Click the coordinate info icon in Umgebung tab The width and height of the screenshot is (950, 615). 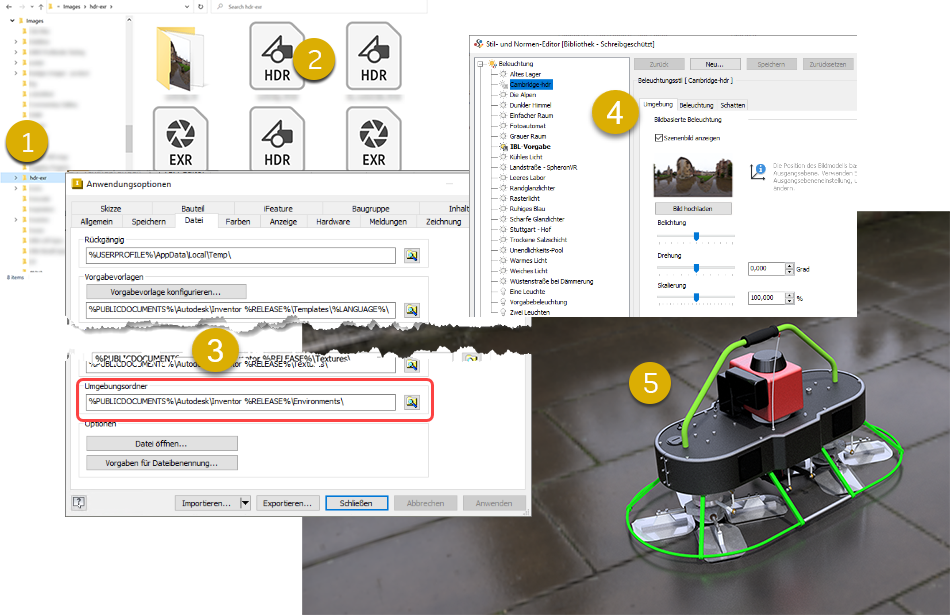(757, 171)
